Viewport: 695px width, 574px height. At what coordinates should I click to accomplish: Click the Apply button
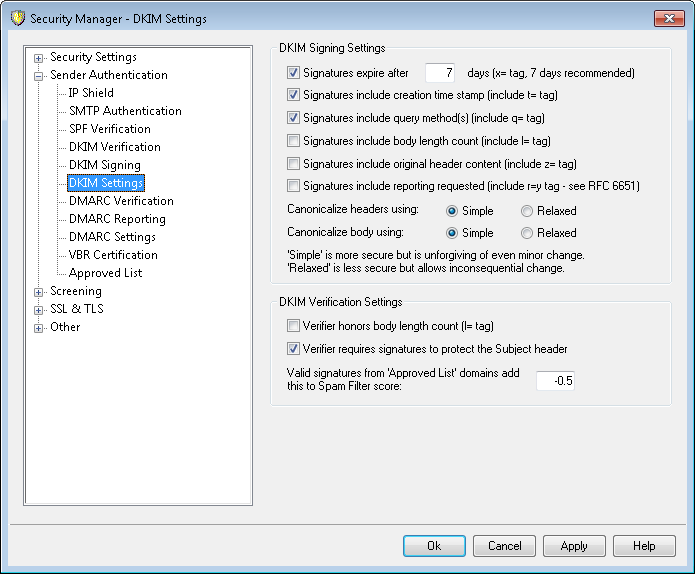pos(574,546)
